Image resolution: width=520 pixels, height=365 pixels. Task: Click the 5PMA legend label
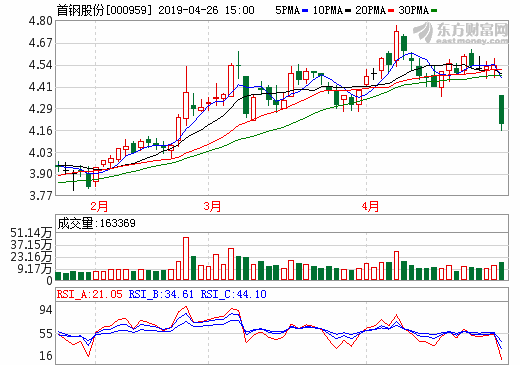click(287, 10)
